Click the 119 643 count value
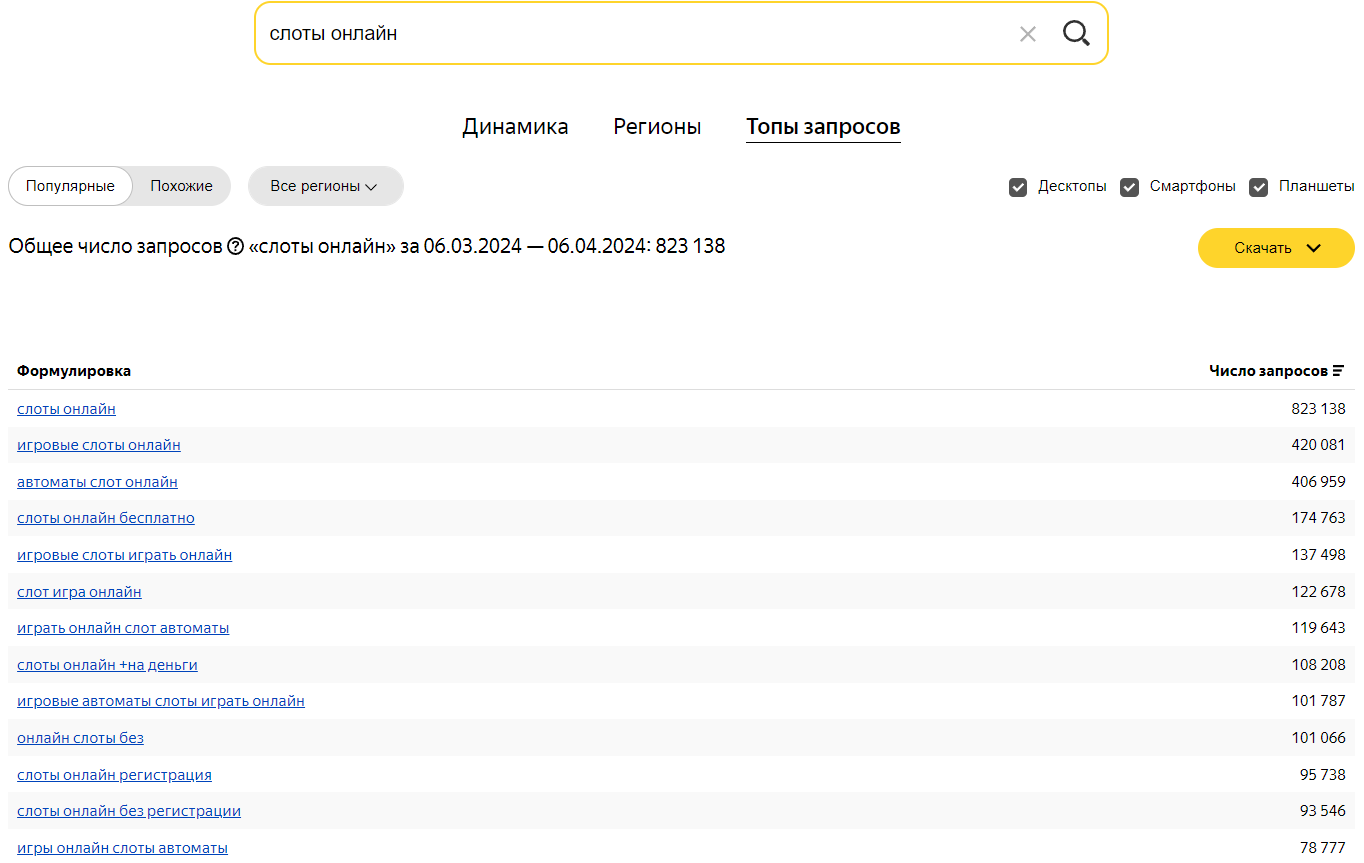The height and width of the screenshot is (863, 1364). [1318, 628]
